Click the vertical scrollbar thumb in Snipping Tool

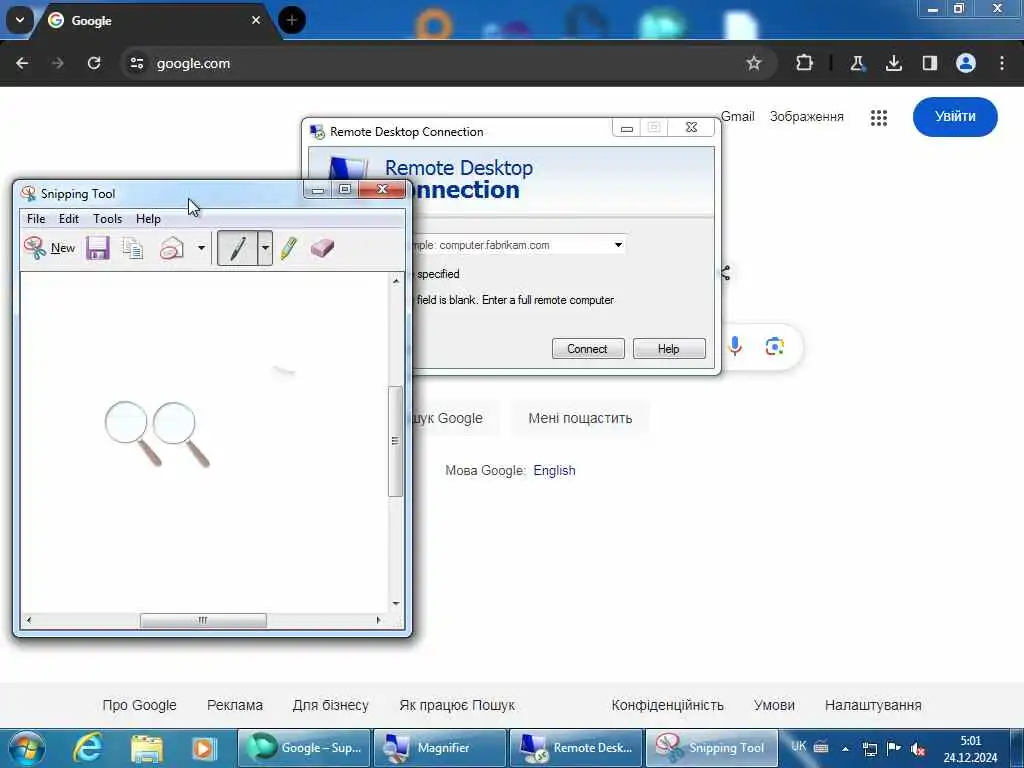[395, 441]
